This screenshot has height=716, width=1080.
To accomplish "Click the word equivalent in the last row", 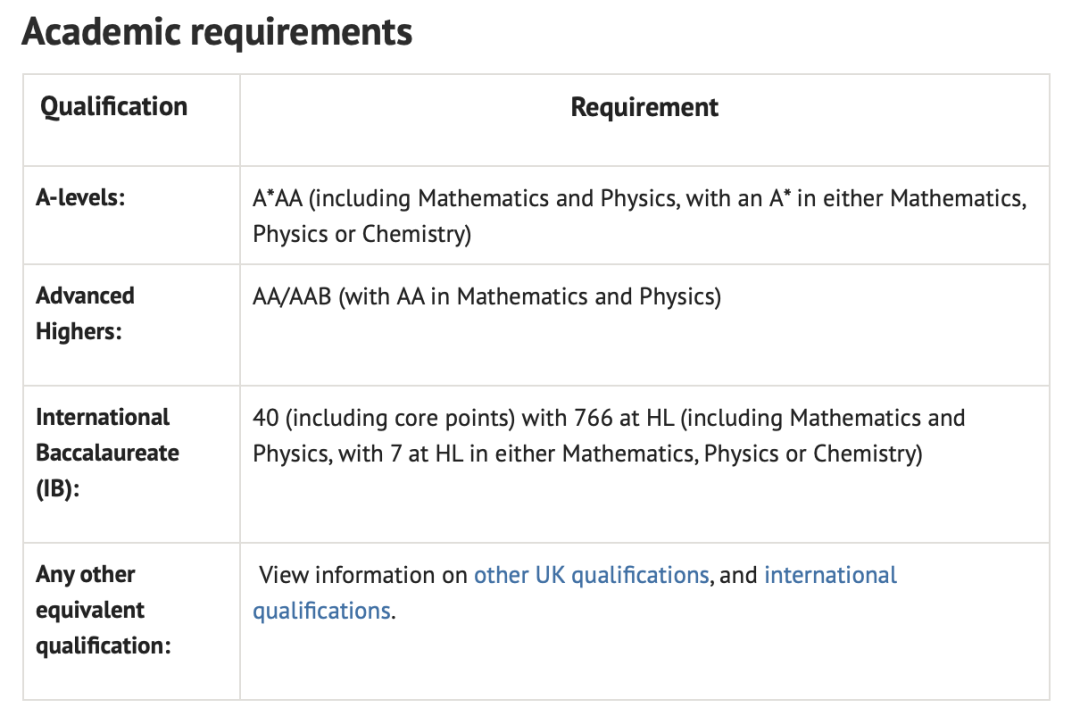I will point(90,610).
